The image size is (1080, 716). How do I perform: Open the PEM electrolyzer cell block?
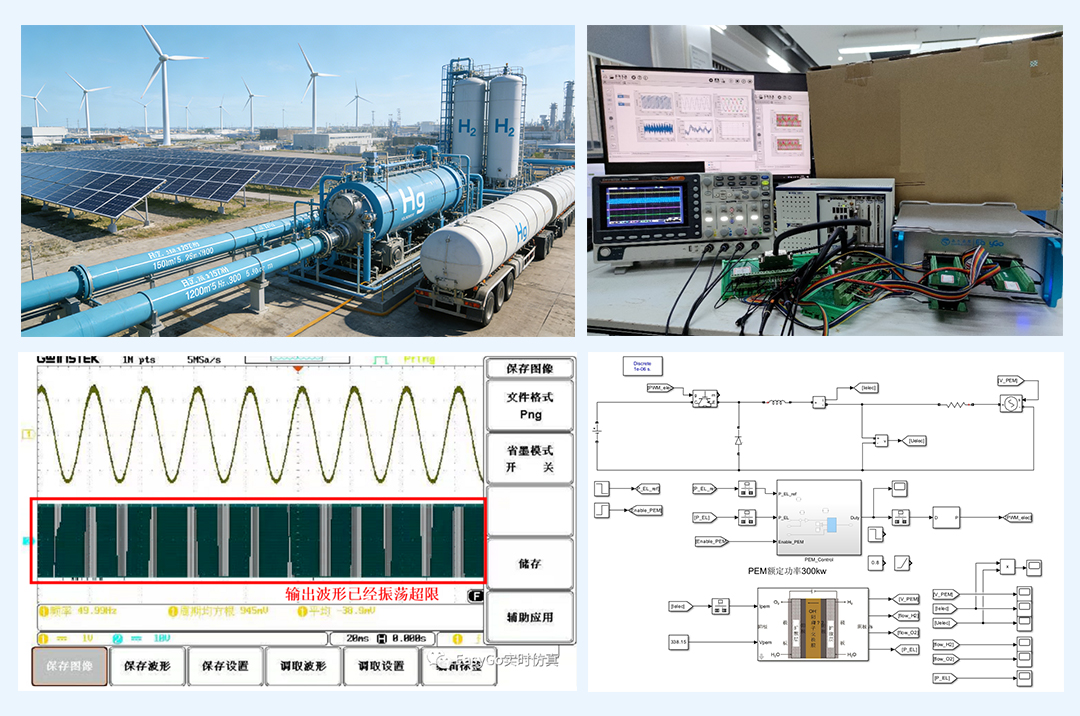click(x=813, y=626)
